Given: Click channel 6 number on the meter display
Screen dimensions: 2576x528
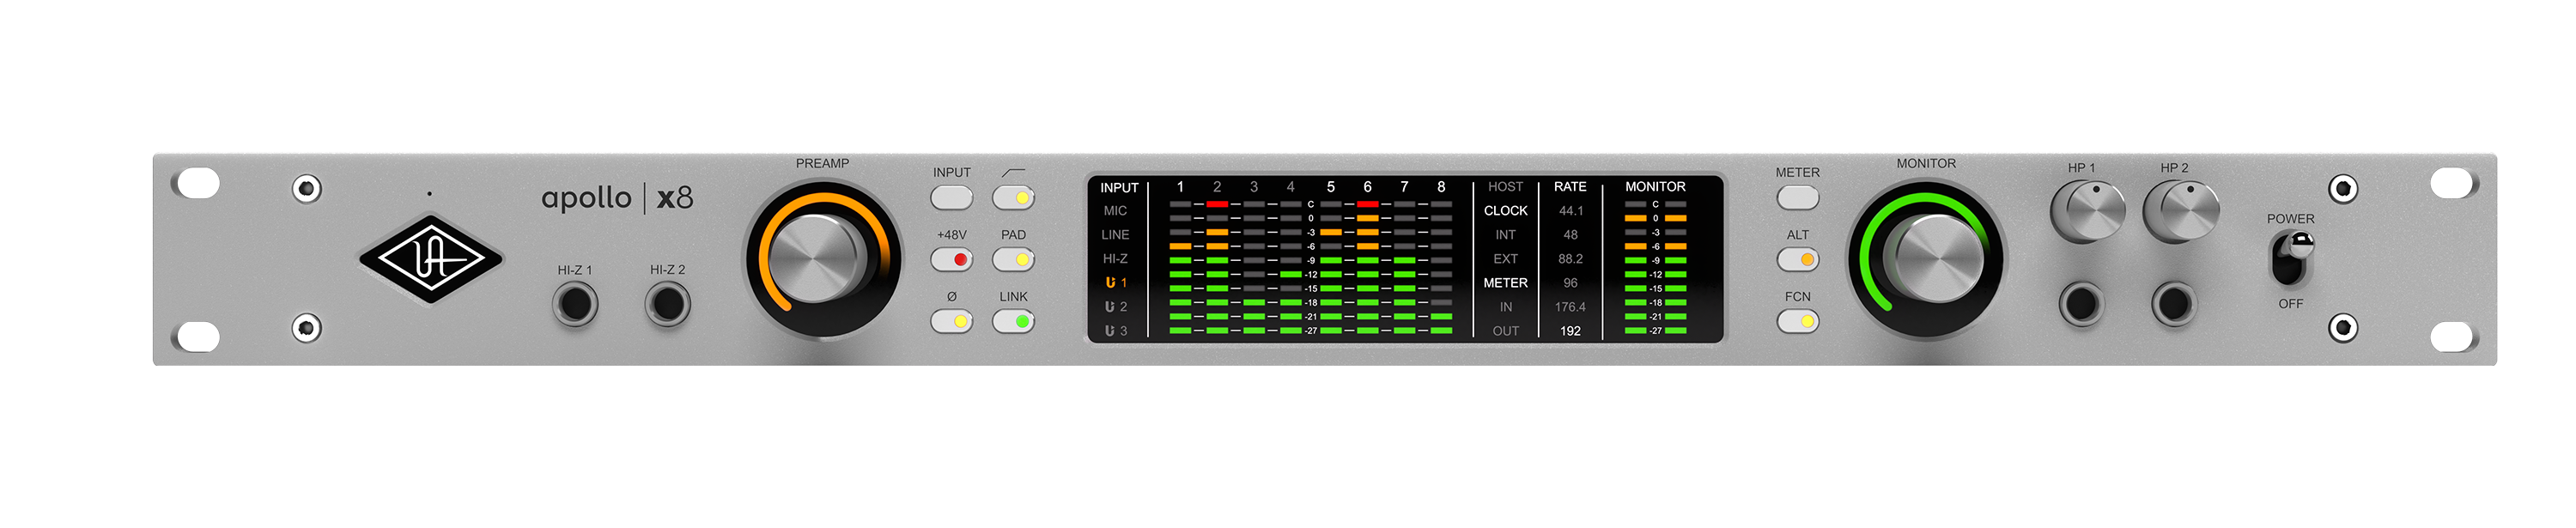Looking at the screenshot, I should (1367, 187).
